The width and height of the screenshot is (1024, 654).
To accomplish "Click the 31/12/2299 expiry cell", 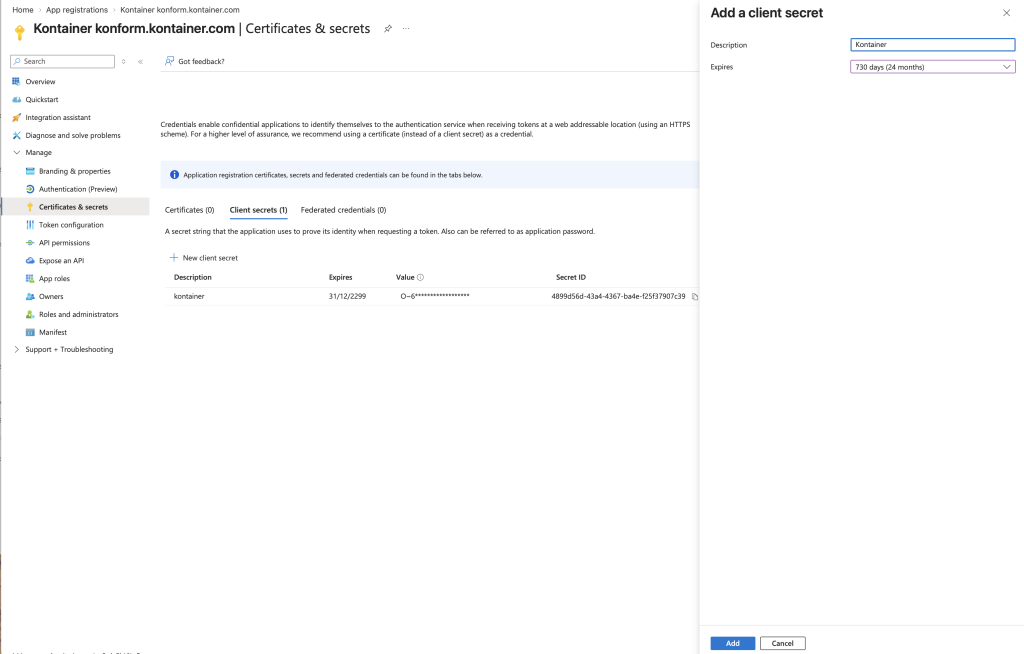I will [x=347, y=297].
